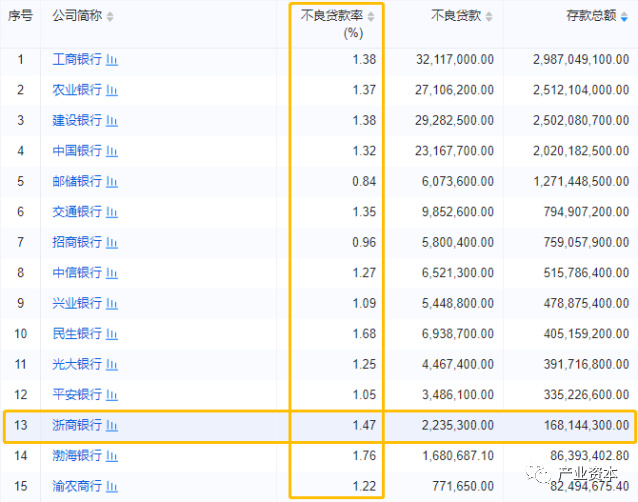638x502 pixels.
Task: Open the 平安银行 company link
Action: 77,395
